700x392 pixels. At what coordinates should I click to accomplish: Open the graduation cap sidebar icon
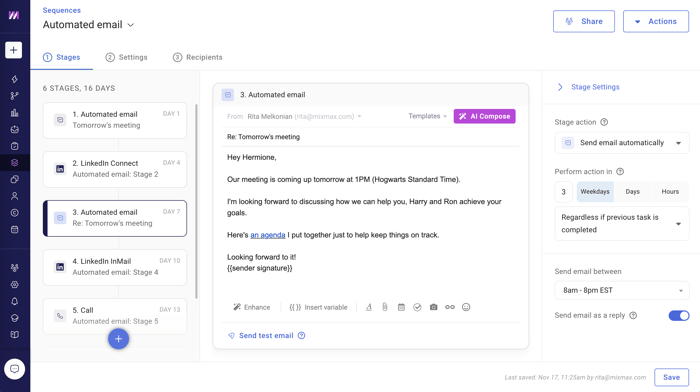(14, 318)
